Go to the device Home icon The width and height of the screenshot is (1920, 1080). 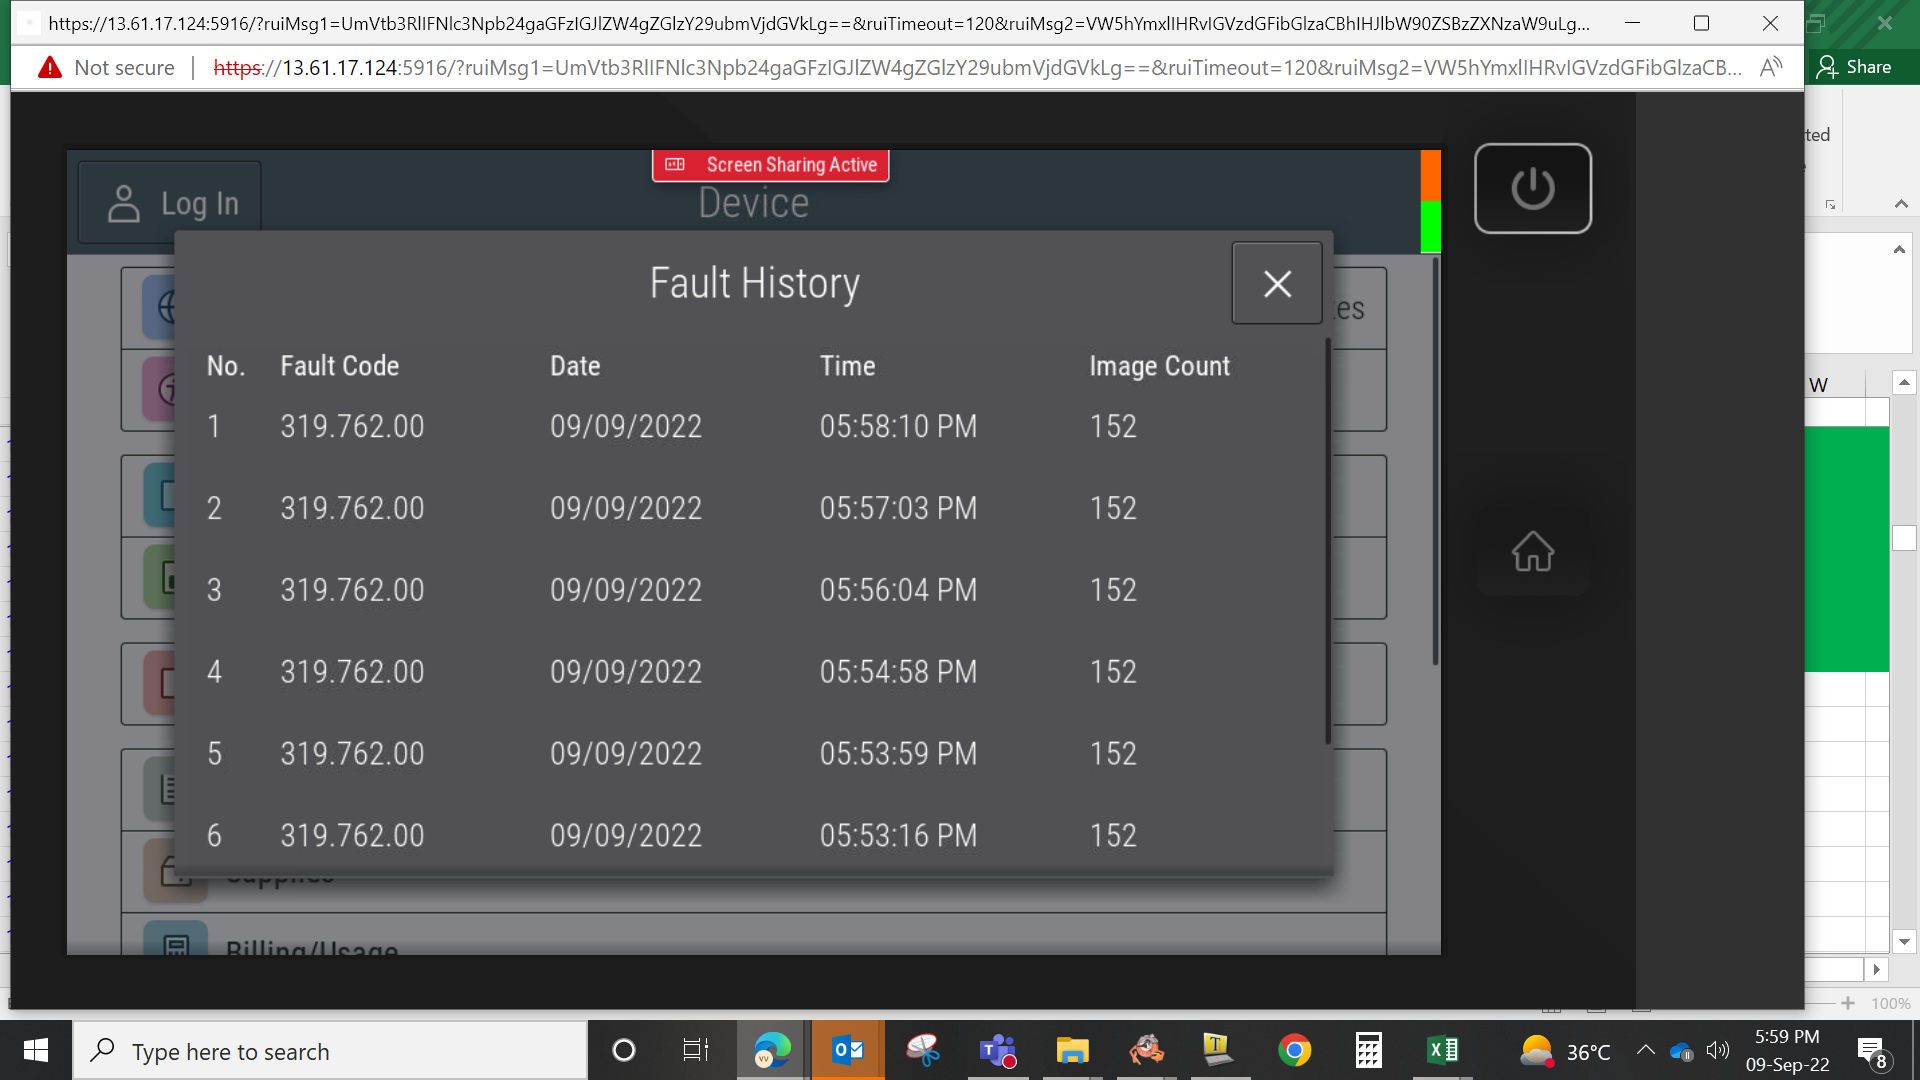click(1533, 551)
